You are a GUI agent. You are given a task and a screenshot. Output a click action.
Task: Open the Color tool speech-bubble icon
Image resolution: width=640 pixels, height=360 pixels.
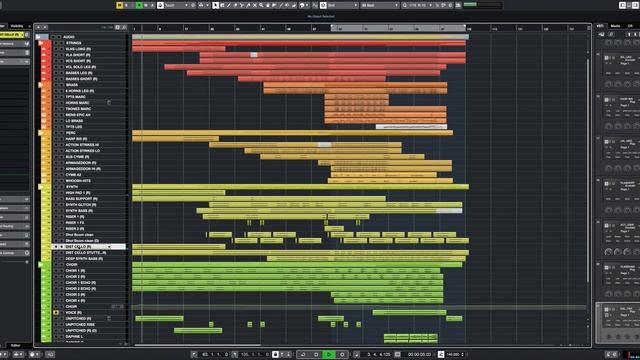(302, 5)
